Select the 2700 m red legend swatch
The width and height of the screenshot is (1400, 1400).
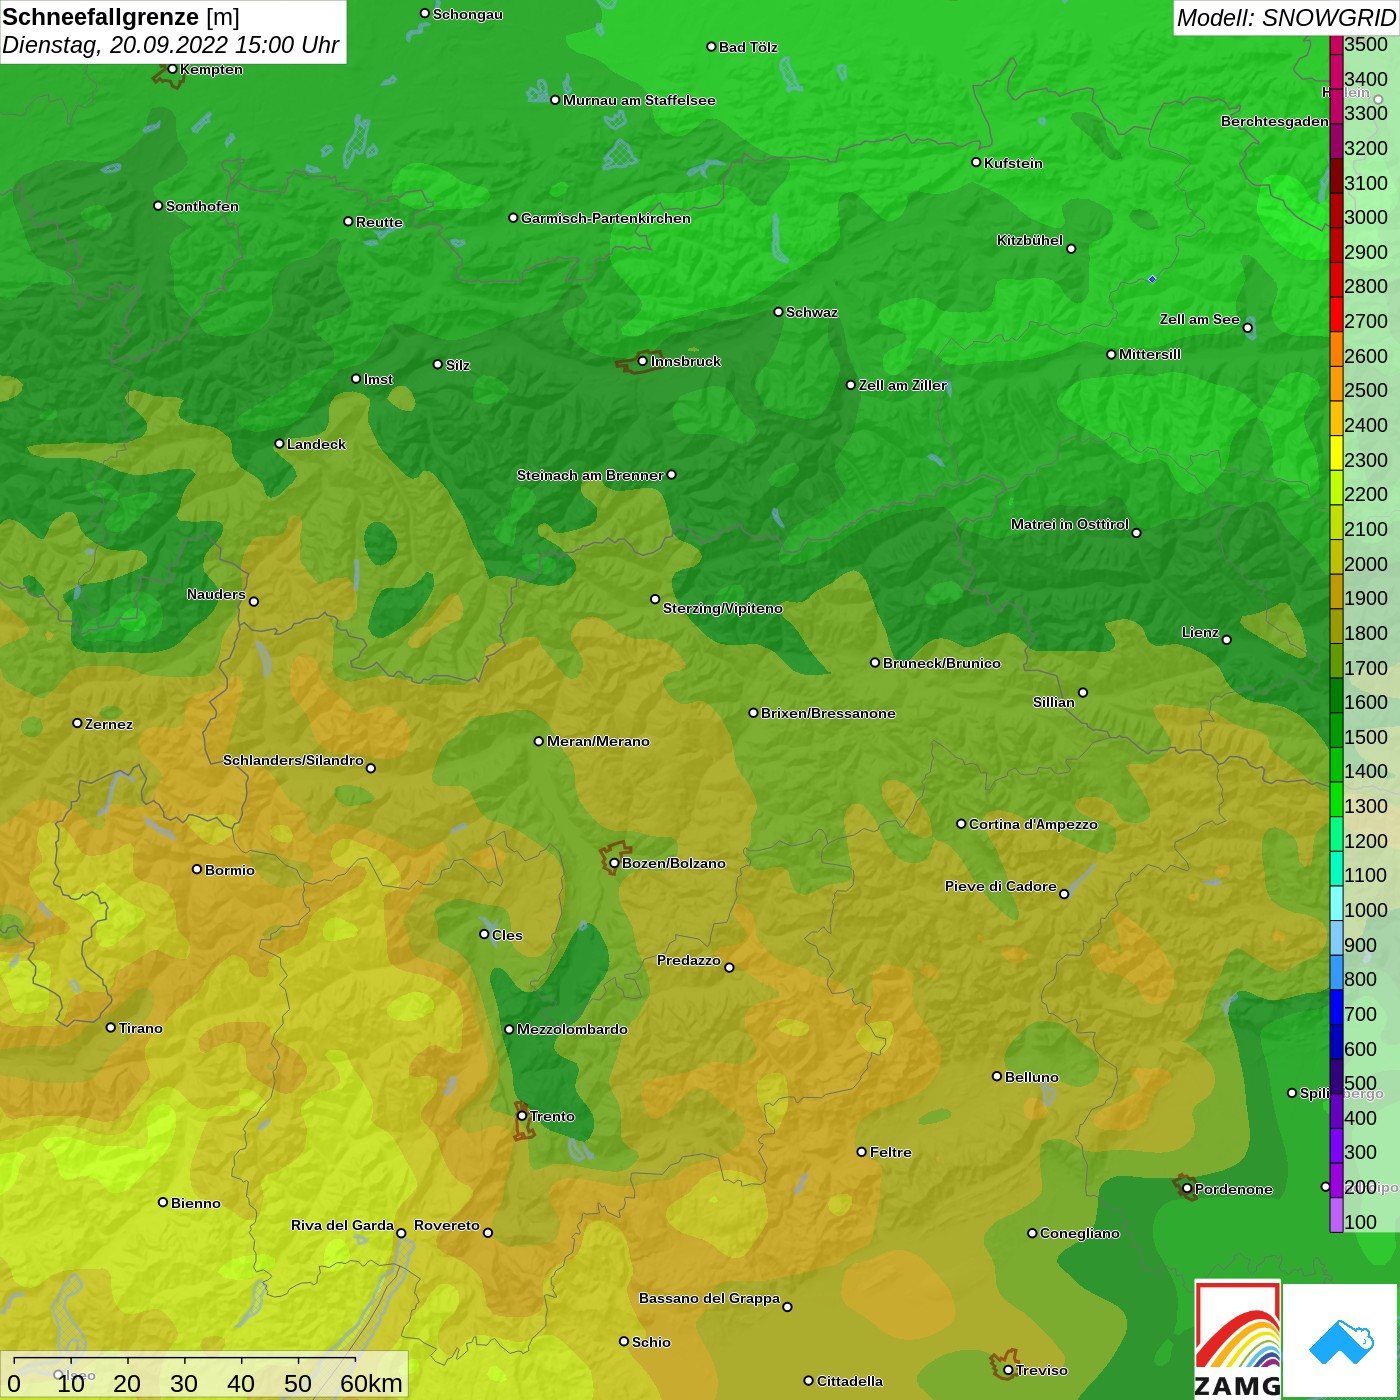[1336, 315]
